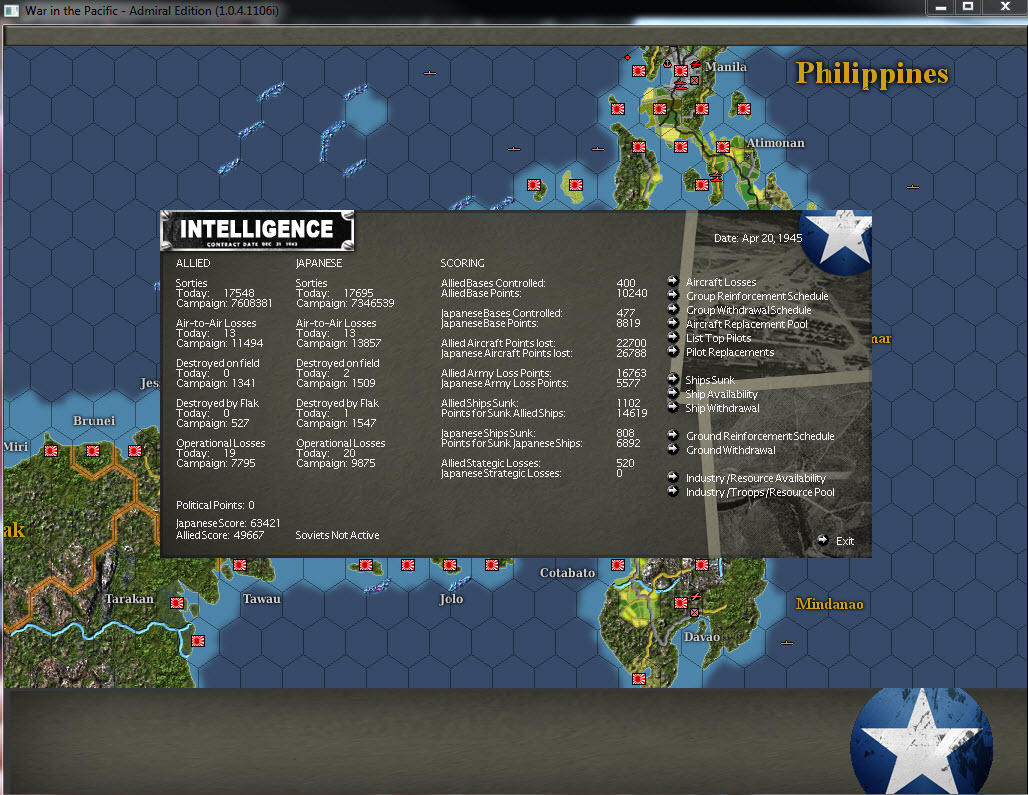Open Industry/Troops/Resource Pool
Image resolution: width=1028 pixels, height=795 pixels.
tap(760, 492)
